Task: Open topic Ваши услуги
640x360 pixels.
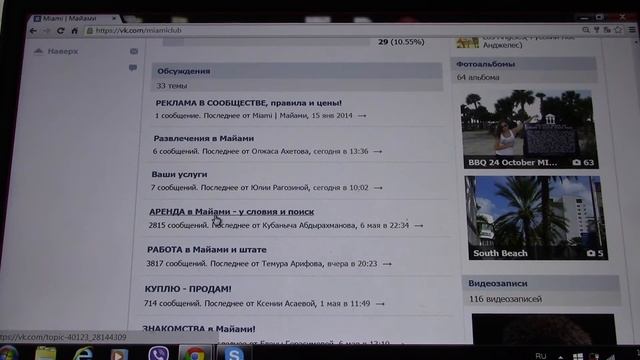Action: tap(179, 174)
